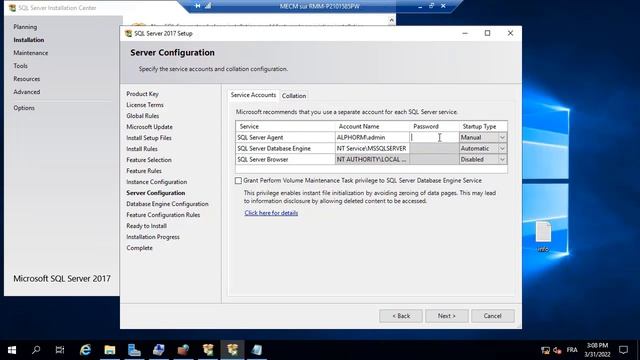Screen dimensions: 640x360
Task: Click the SQL Server Agent password field
Action: pyautogui.click(x=434, y=138)
